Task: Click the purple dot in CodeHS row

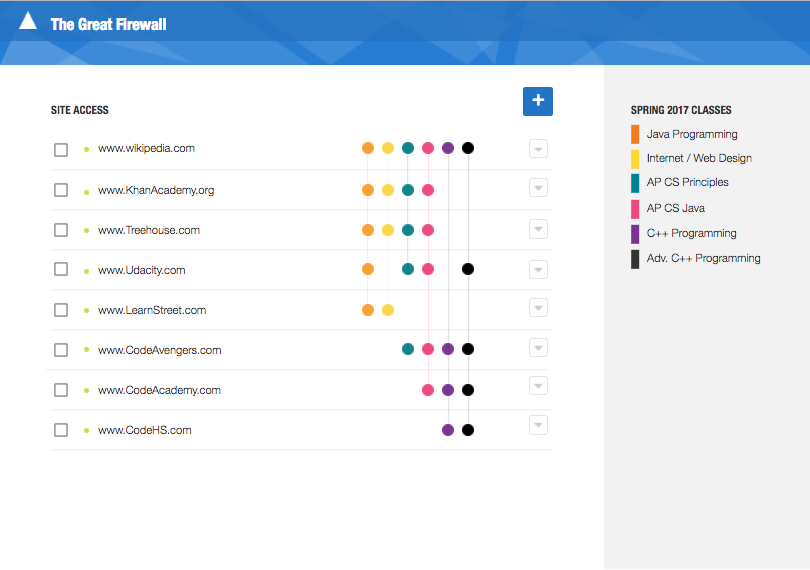Action: (448, 430)
